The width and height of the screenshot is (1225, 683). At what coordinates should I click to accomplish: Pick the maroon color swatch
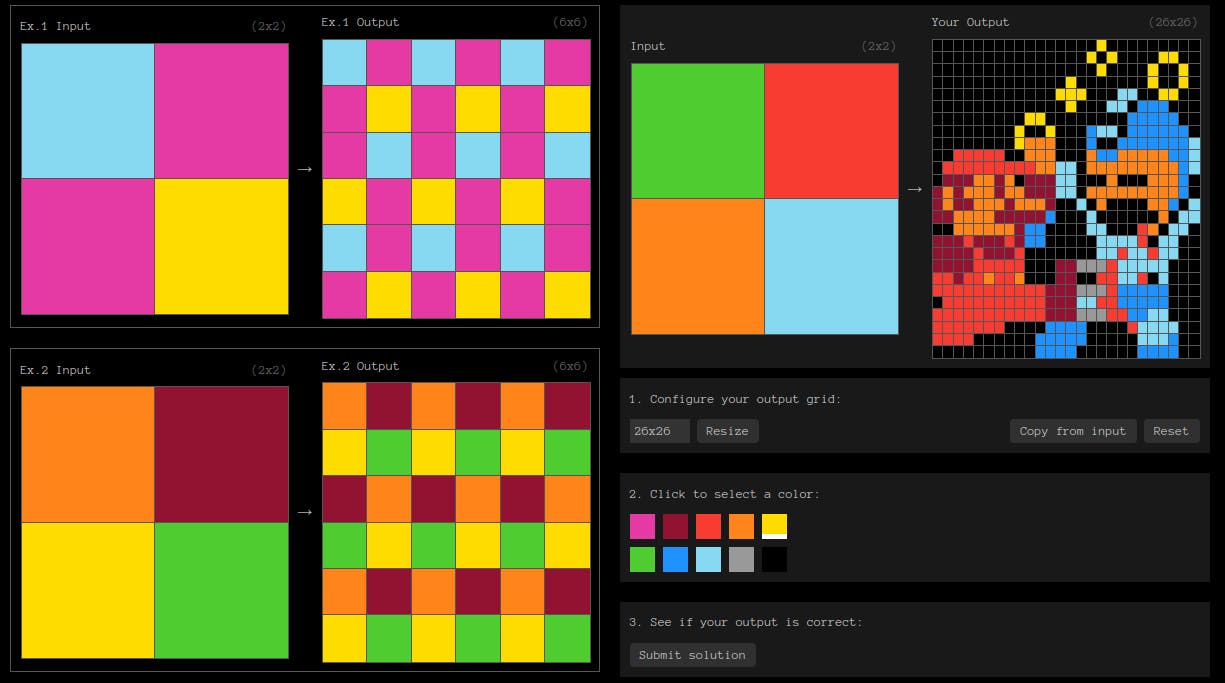pos(675,526)
